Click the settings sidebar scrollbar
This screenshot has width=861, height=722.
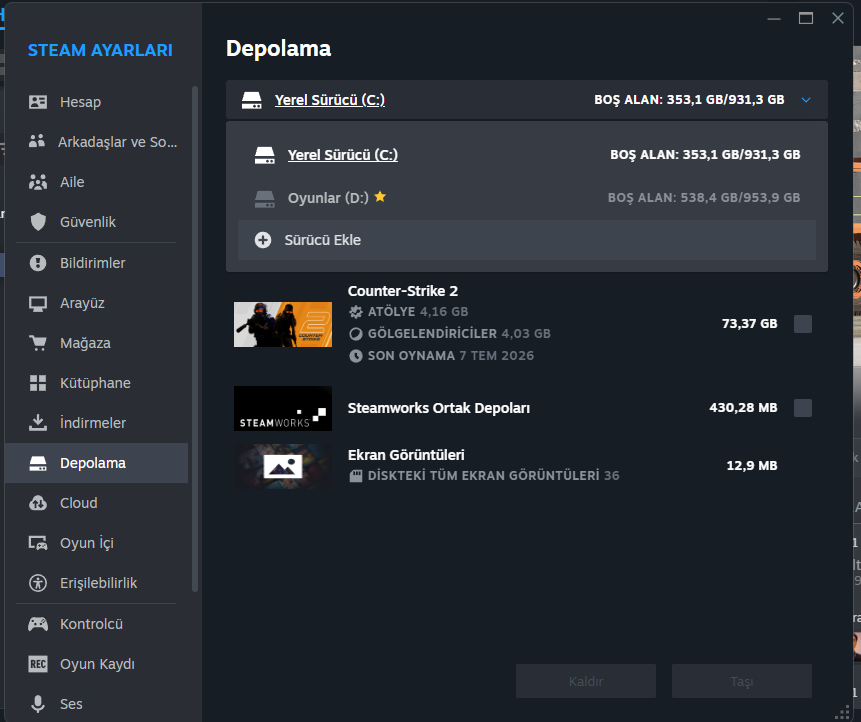[x=194, y=339]
